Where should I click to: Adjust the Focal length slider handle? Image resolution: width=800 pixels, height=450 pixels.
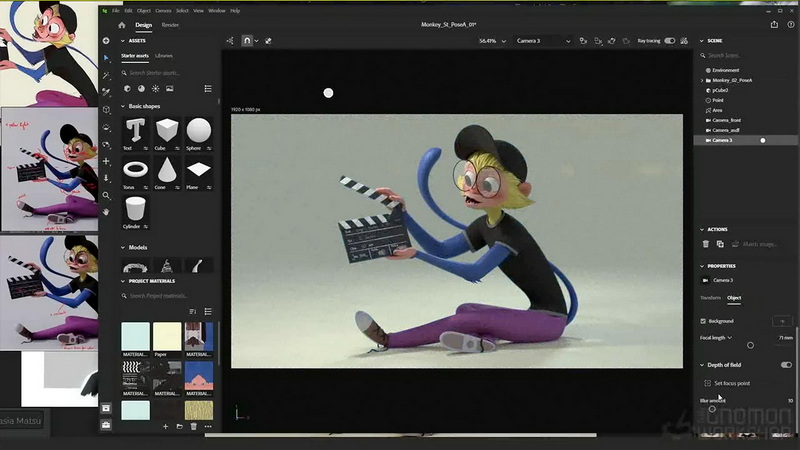pyautogui.click(x=750, y=345)
